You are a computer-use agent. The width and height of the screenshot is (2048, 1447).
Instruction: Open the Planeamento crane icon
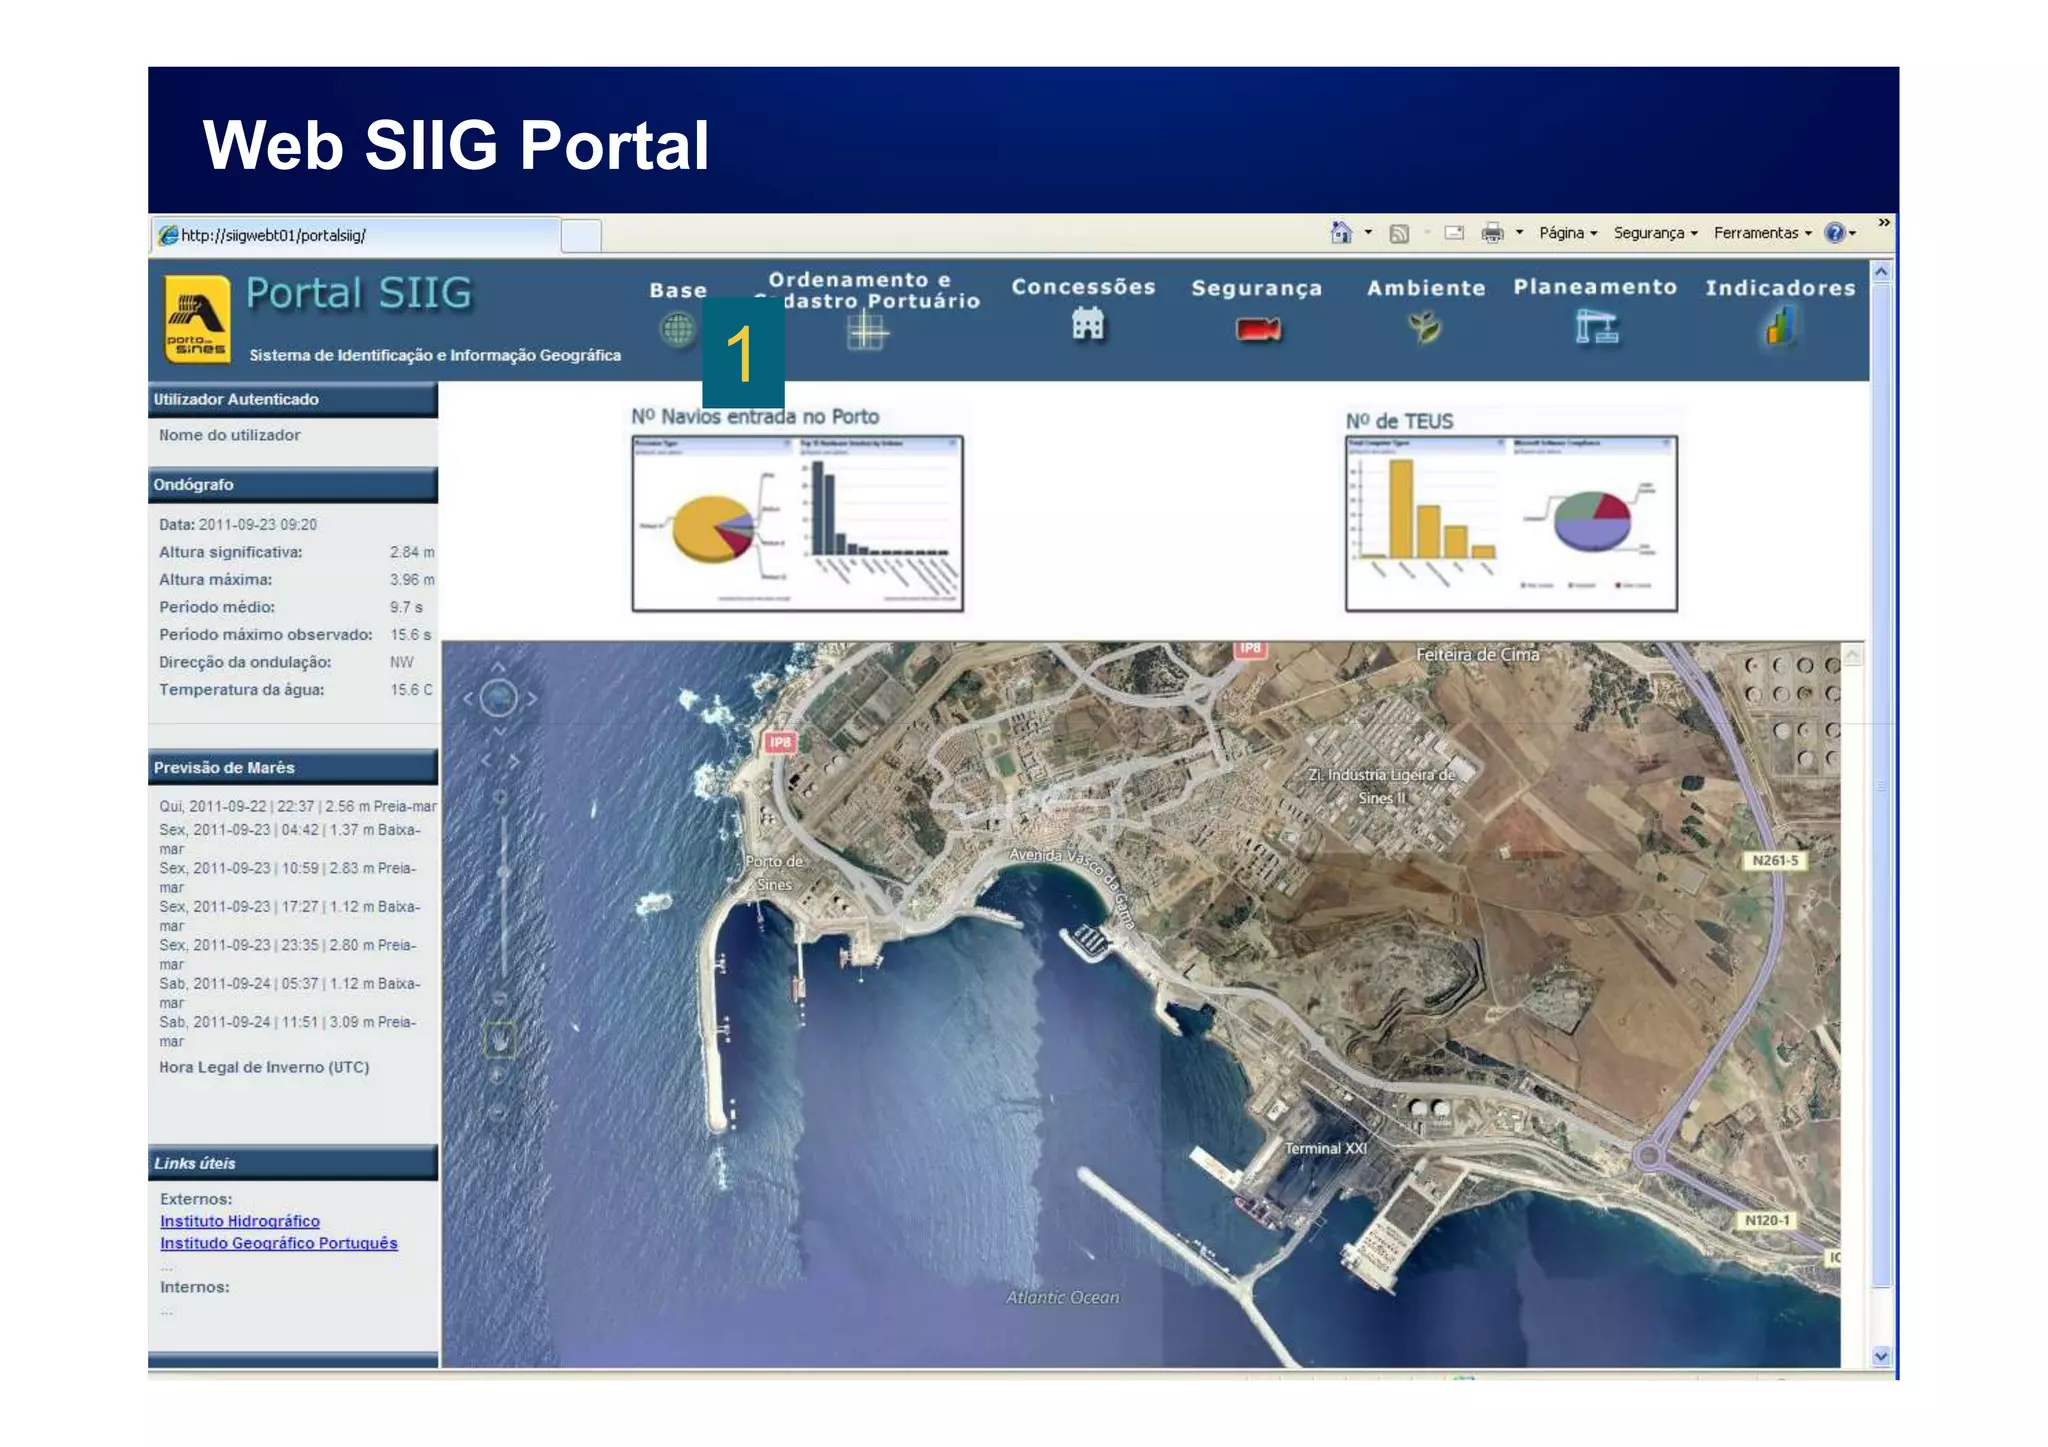1596,327
